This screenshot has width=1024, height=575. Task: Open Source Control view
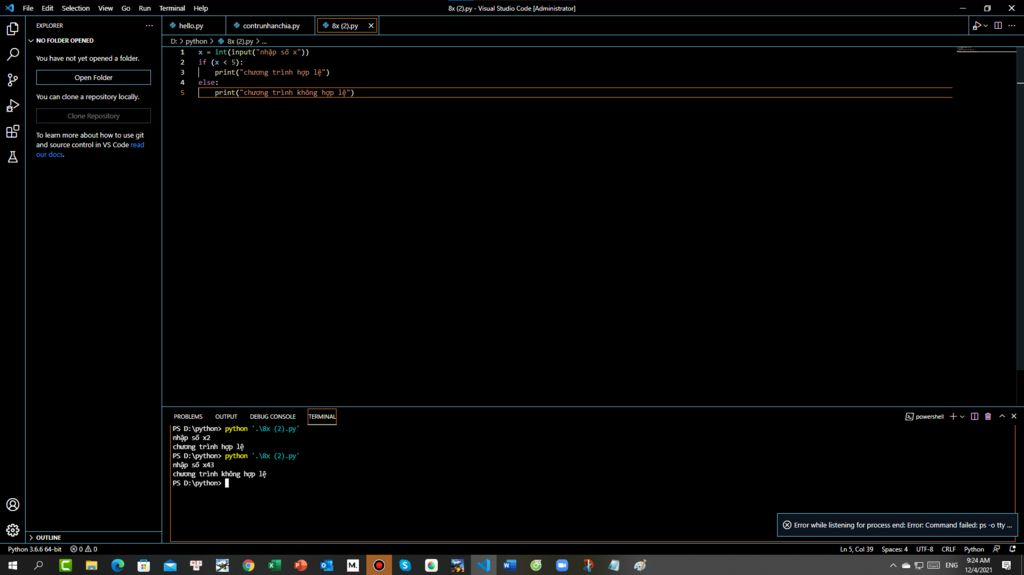tap(12, 80)
